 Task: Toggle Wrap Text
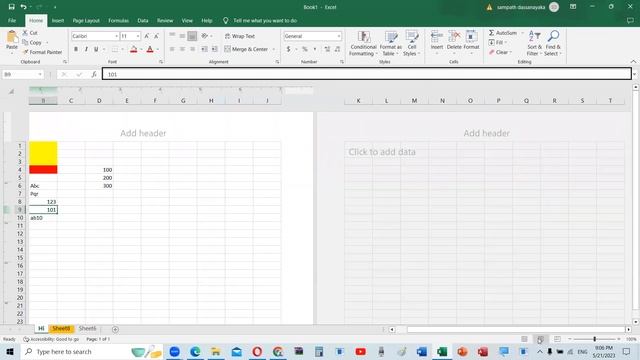point(240,36)
